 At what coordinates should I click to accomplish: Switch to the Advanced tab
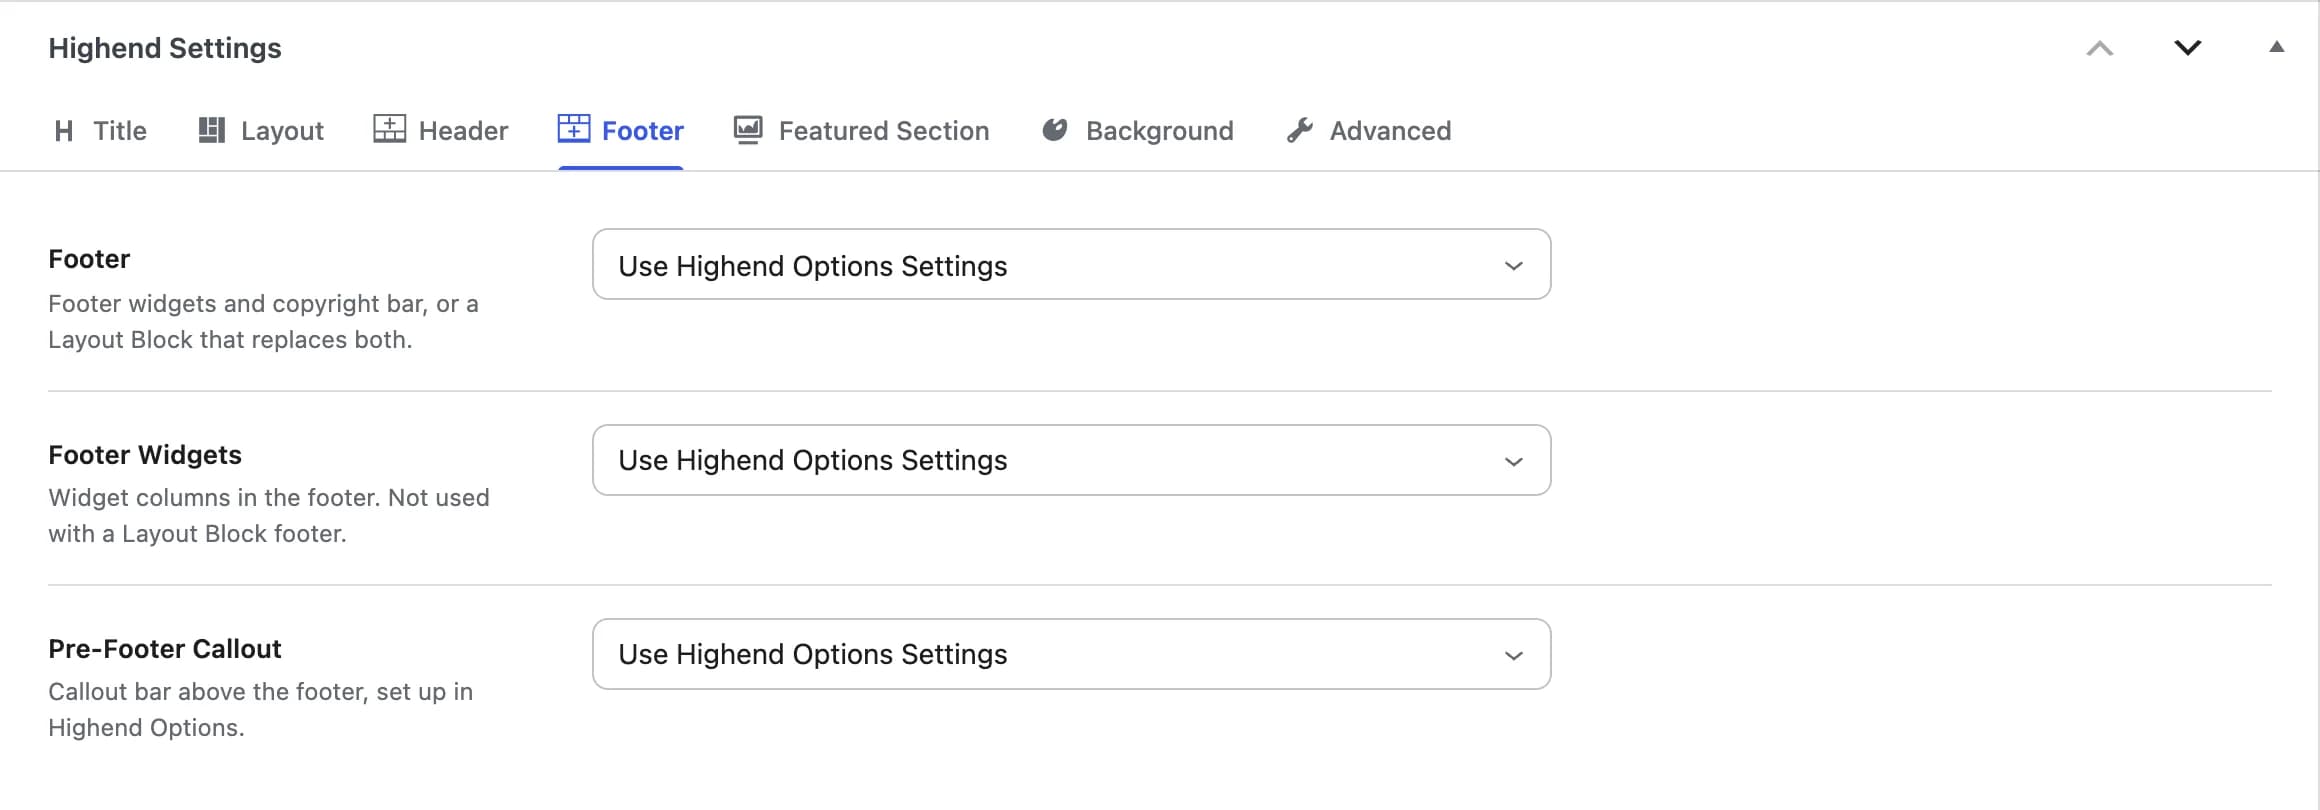[1368, 131]
